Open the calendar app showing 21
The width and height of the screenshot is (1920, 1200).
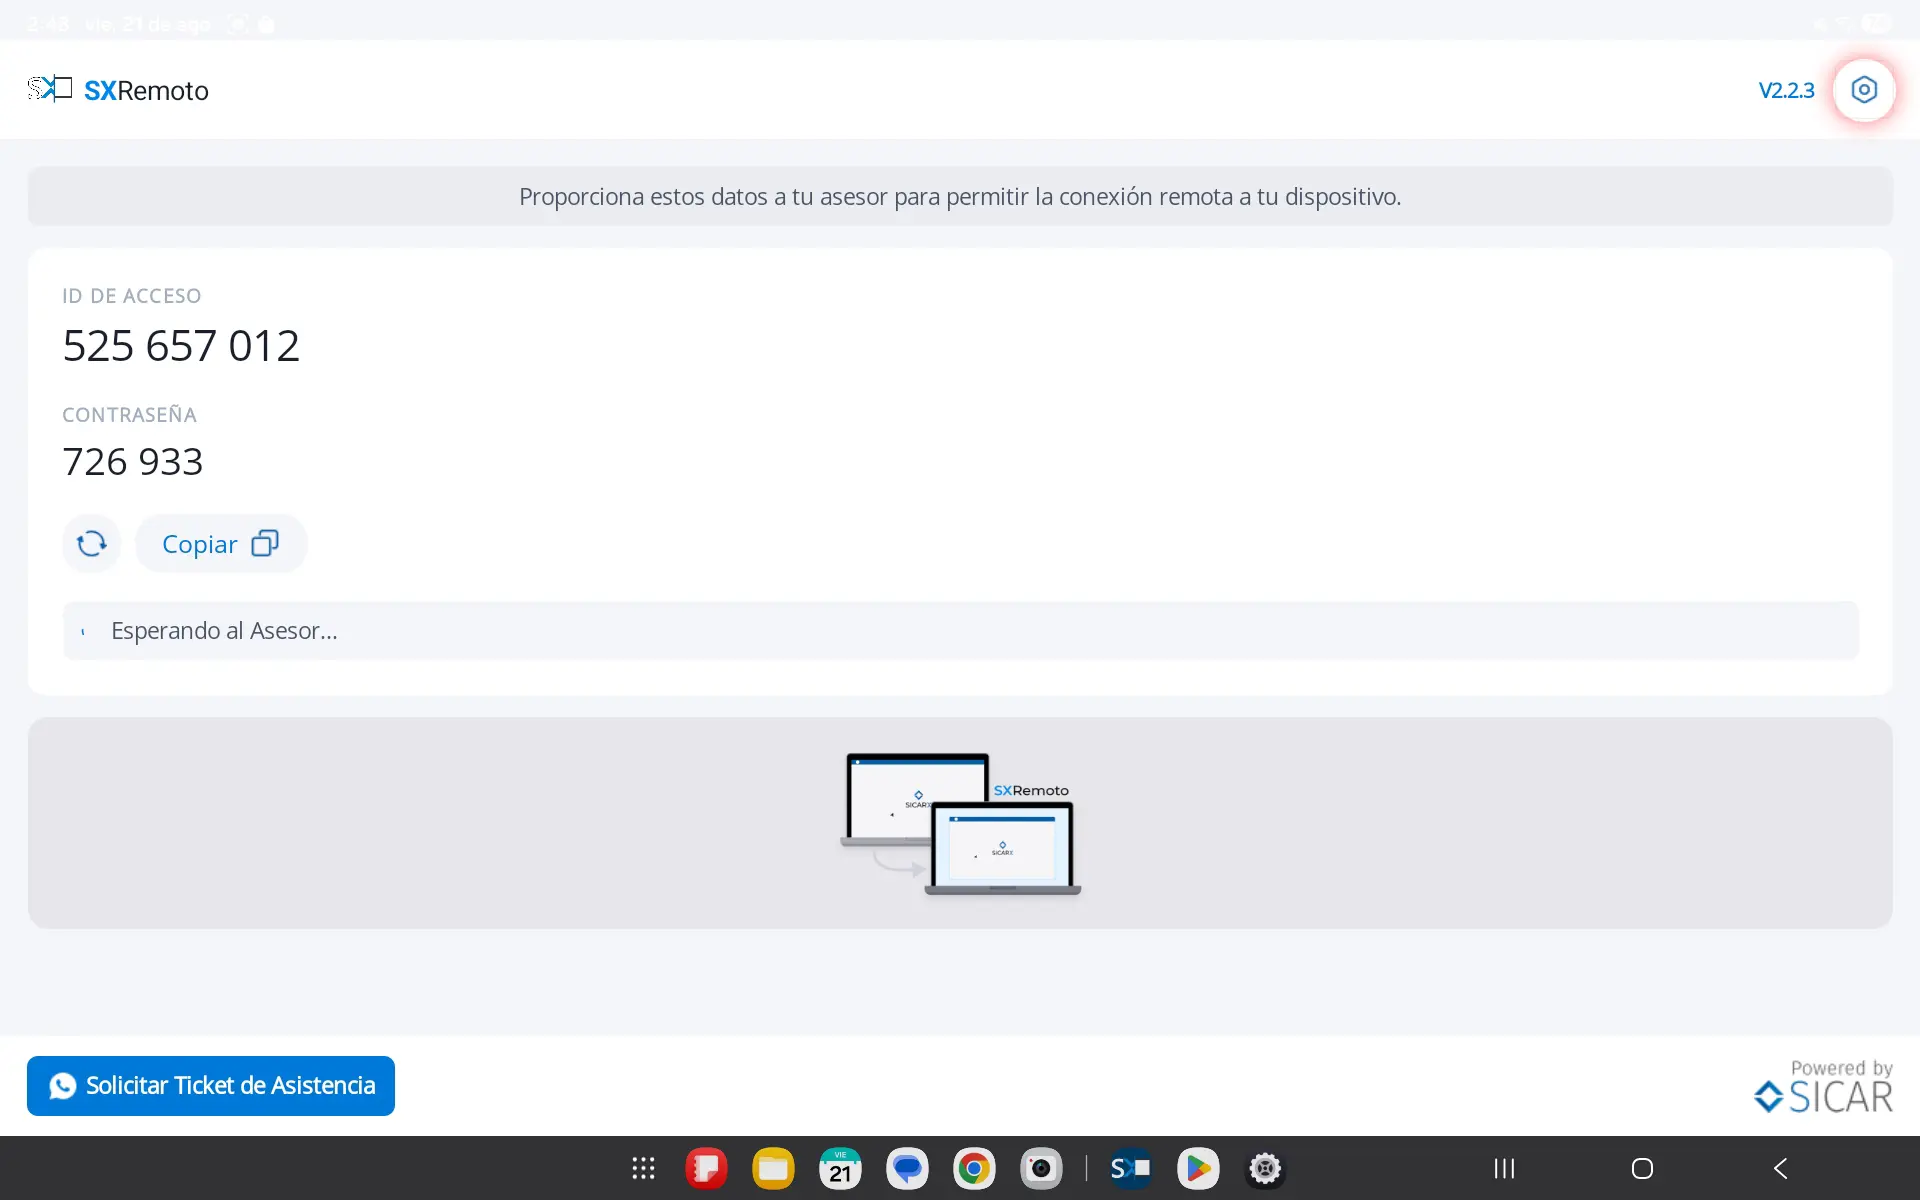[x=840, y=1168]
